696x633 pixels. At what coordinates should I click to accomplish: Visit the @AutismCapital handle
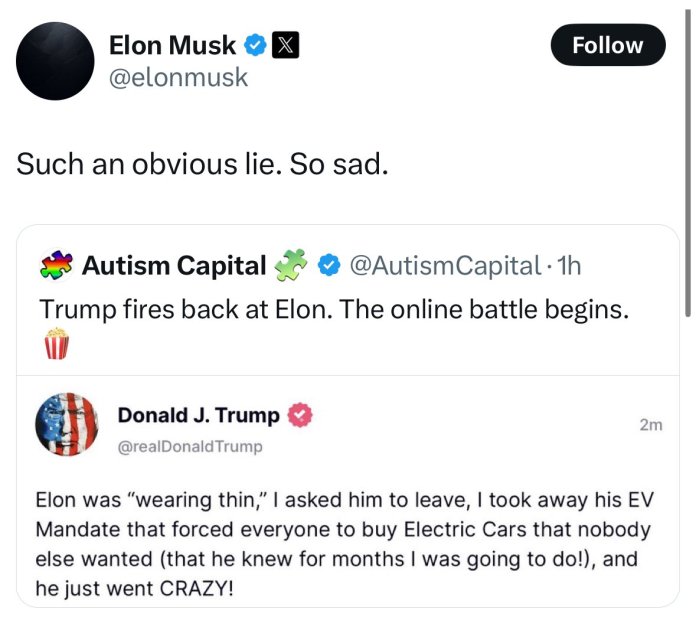click(443, 265)
